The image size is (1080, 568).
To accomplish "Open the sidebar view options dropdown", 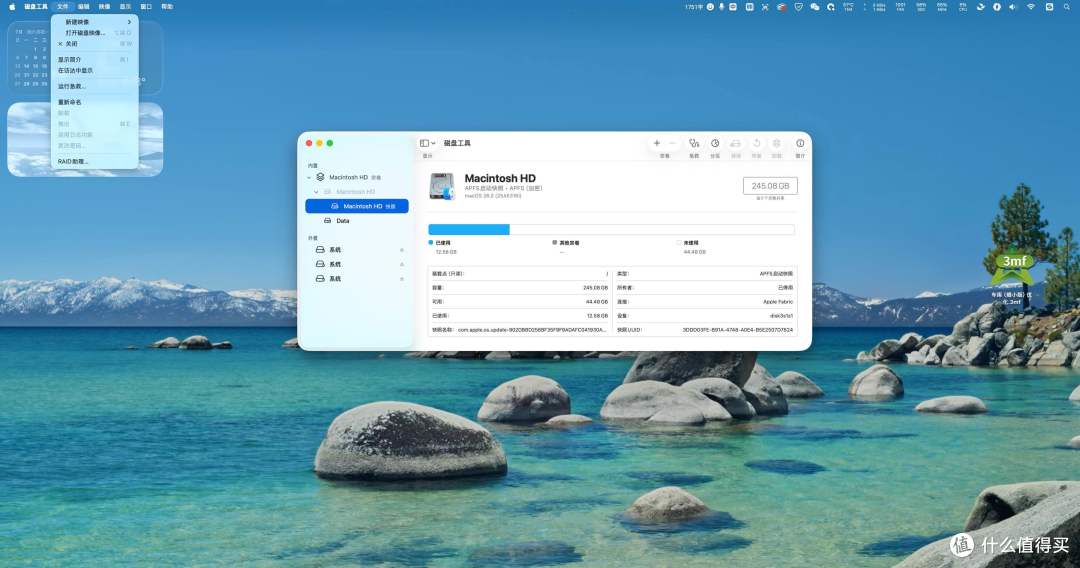I will (428, 143).
